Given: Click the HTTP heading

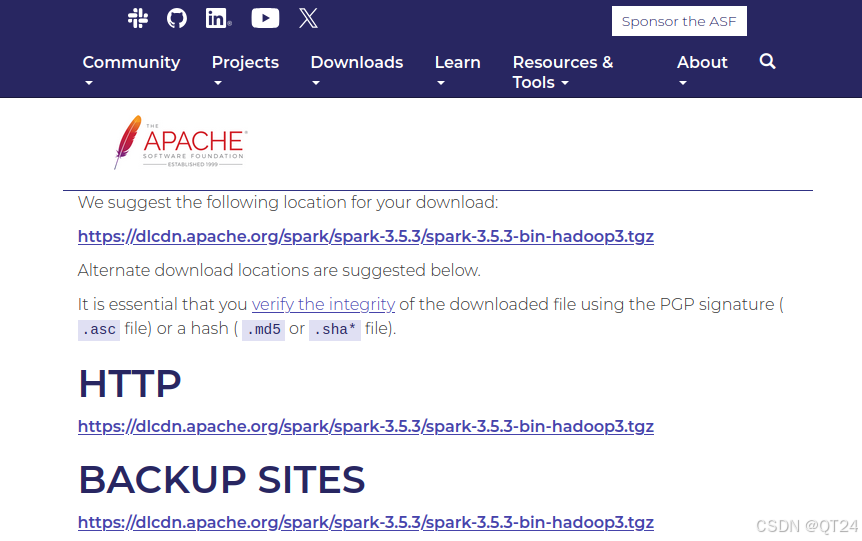Looking at the screenshot, I should [x=130, y=384].
